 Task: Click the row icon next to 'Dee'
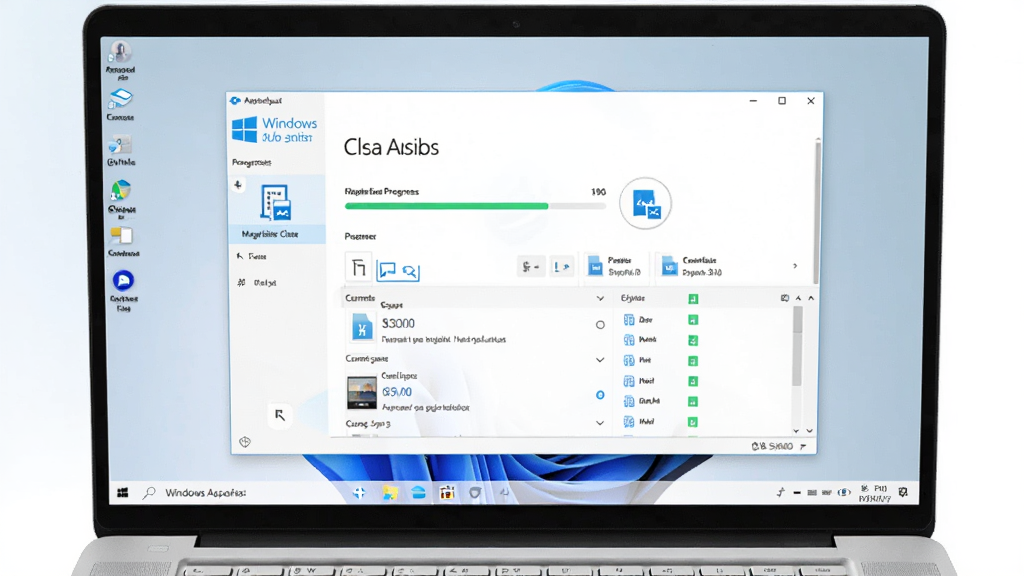click(629, 319)
